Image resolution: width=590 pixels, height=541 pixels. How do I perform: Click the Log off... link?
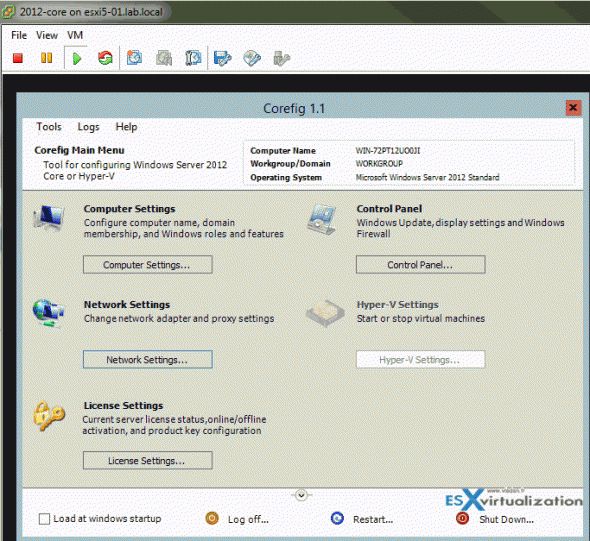coord(248,520)
